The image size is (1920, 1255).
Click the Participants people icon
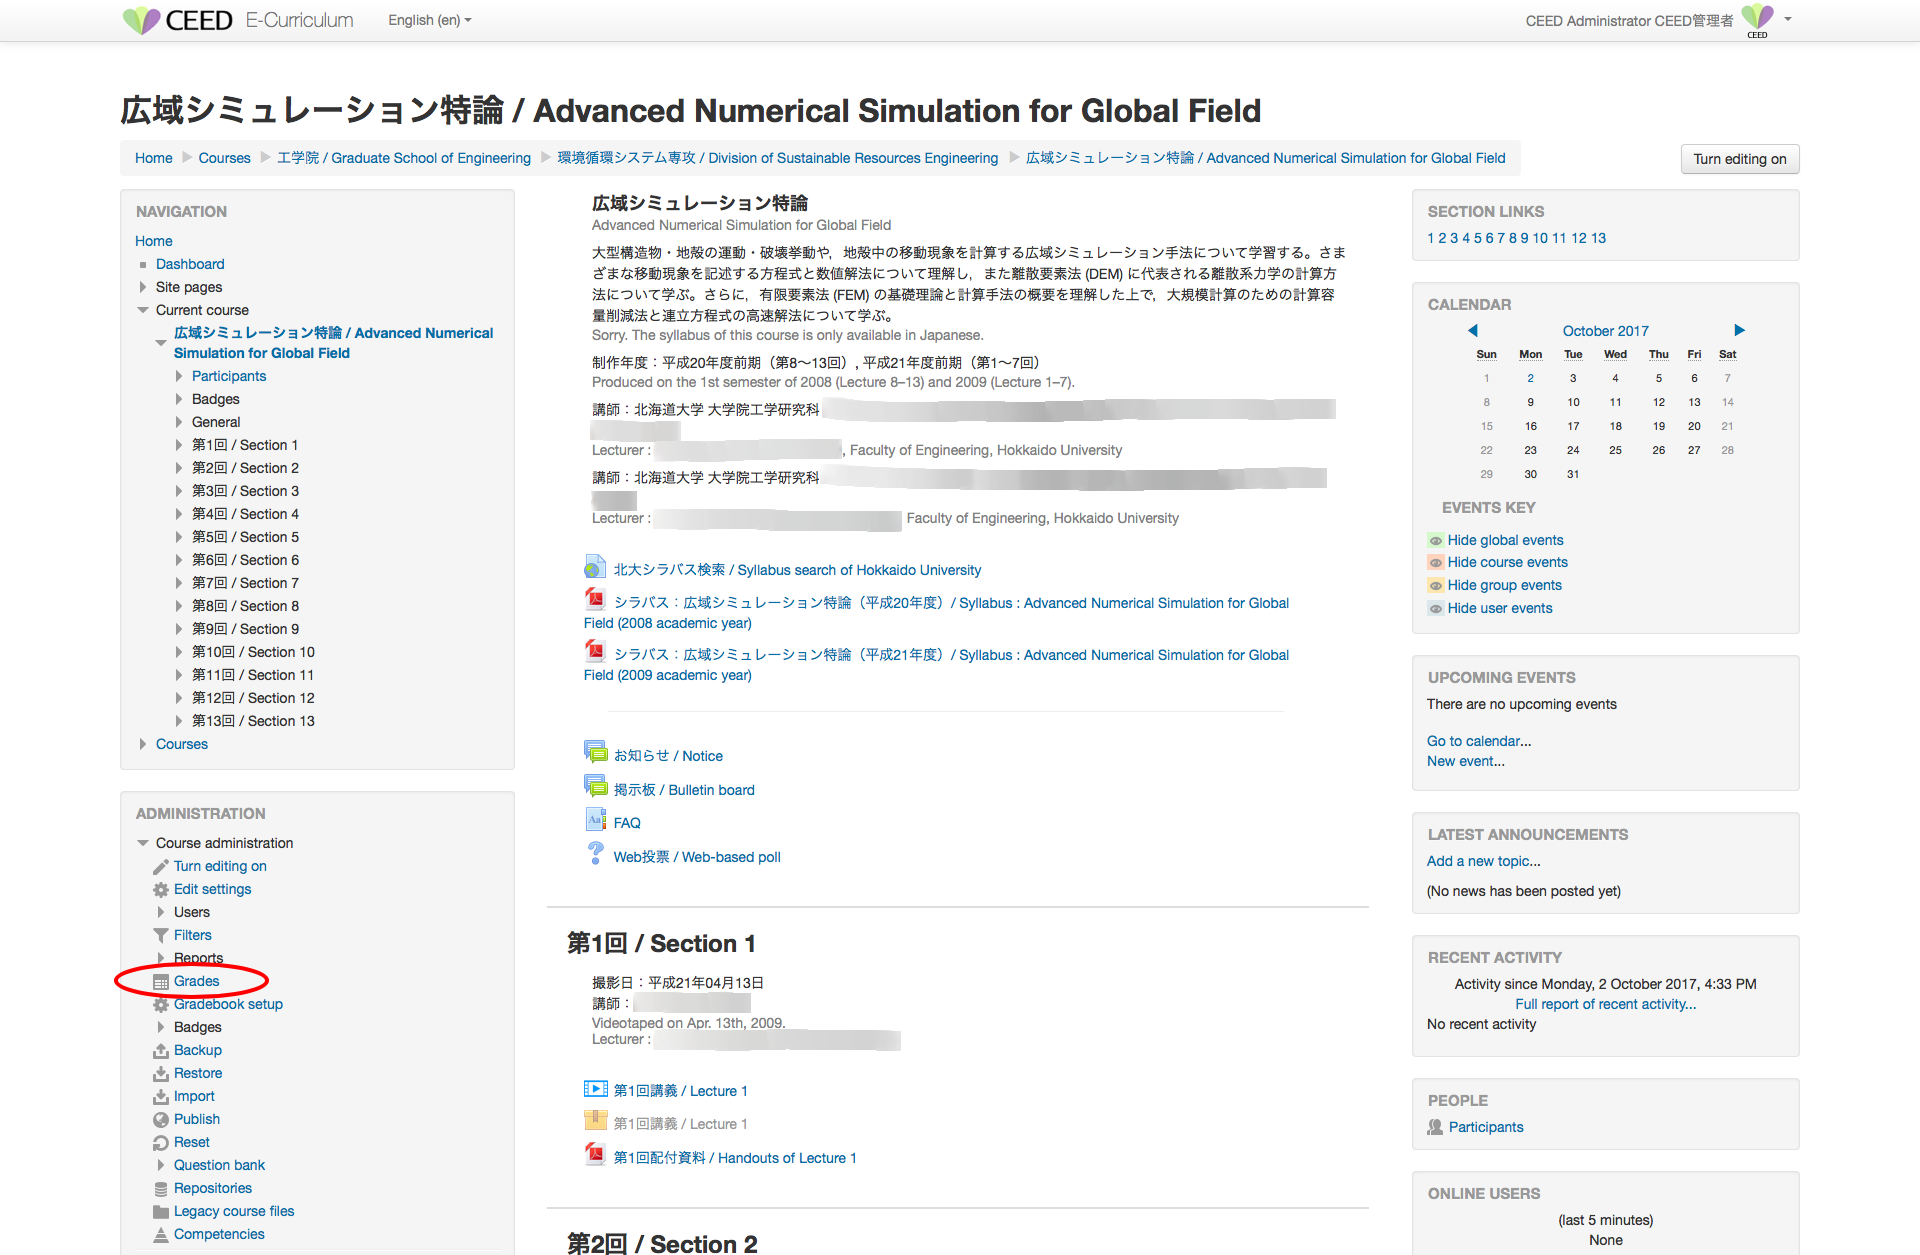coord(1435,1127)
